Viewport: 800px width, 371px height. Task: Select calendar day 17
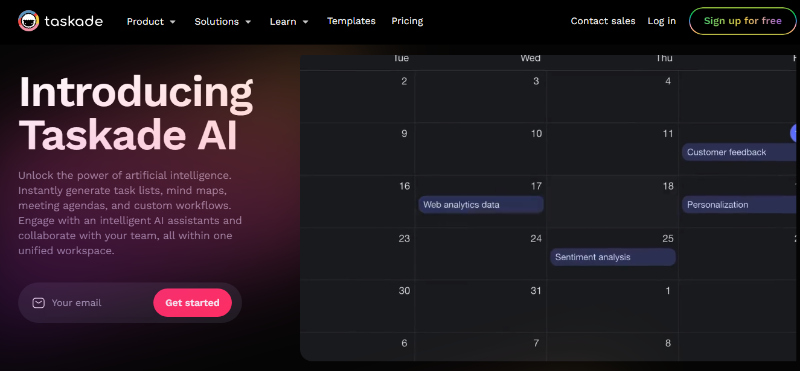[x=535, y=186]
